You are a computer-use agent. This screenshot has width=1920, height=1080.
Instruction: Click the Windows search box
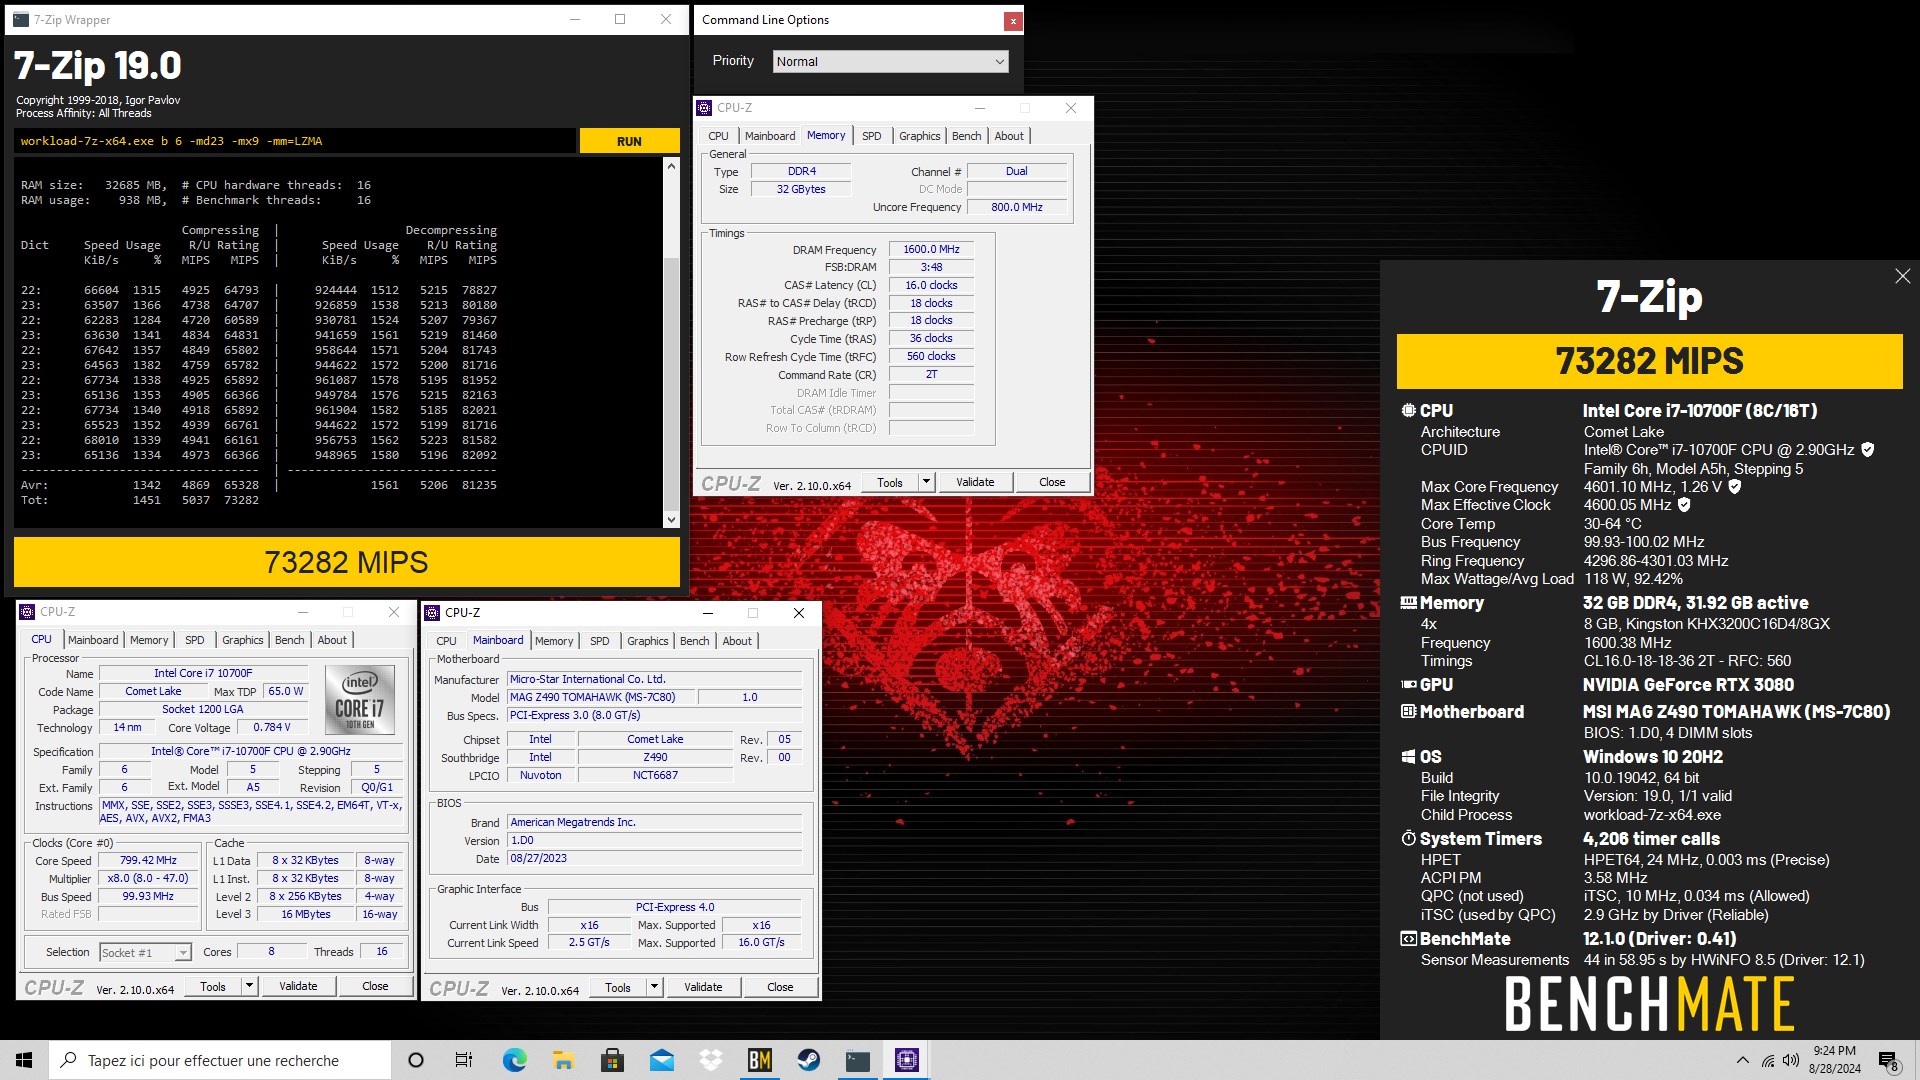point(220,1060)
